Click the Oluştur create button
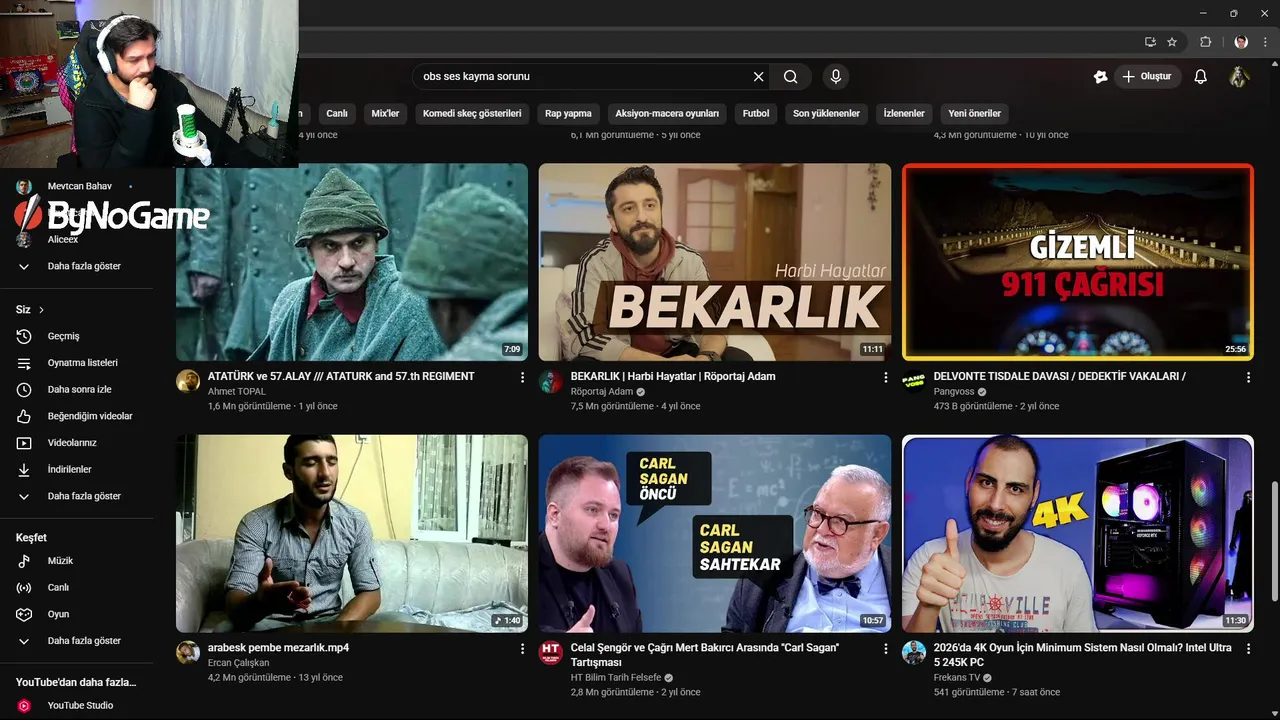Screen dimensions: 1280x720 1148,77
